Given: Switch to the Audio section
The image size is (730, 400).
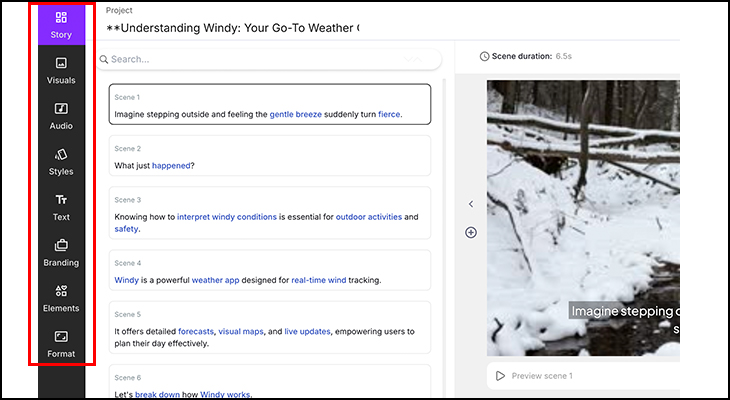Looking at the screenshot, I should tap(61, 116).
